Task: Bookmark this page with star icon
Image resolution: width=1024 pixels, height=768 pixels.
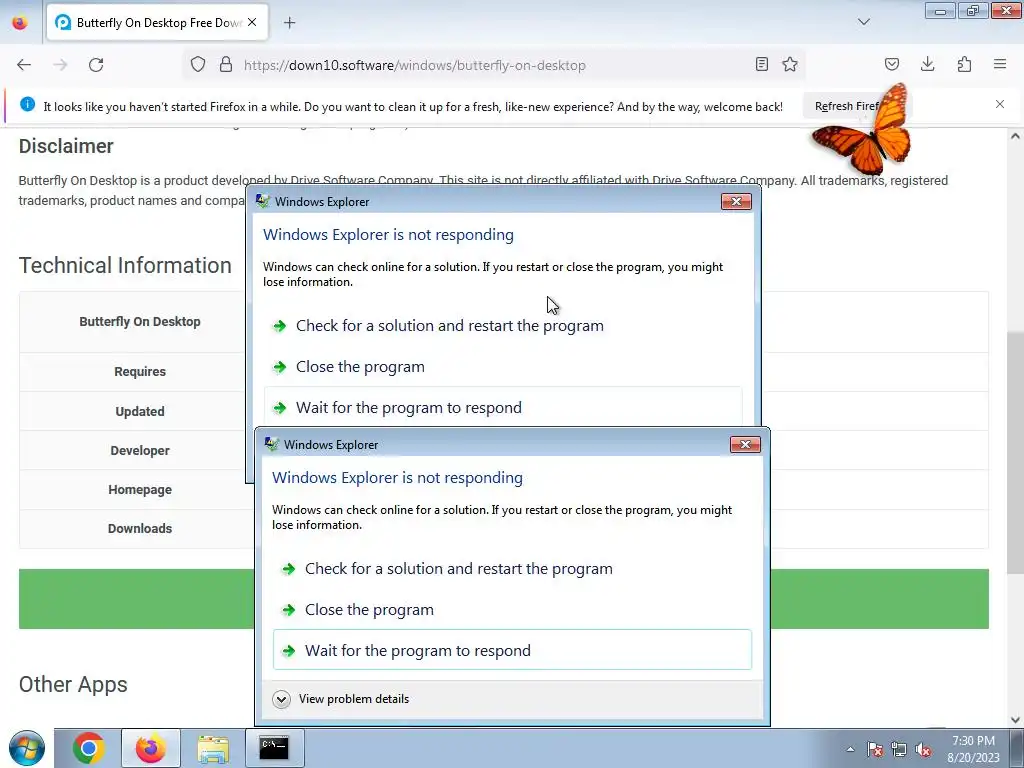Action: 790,64
